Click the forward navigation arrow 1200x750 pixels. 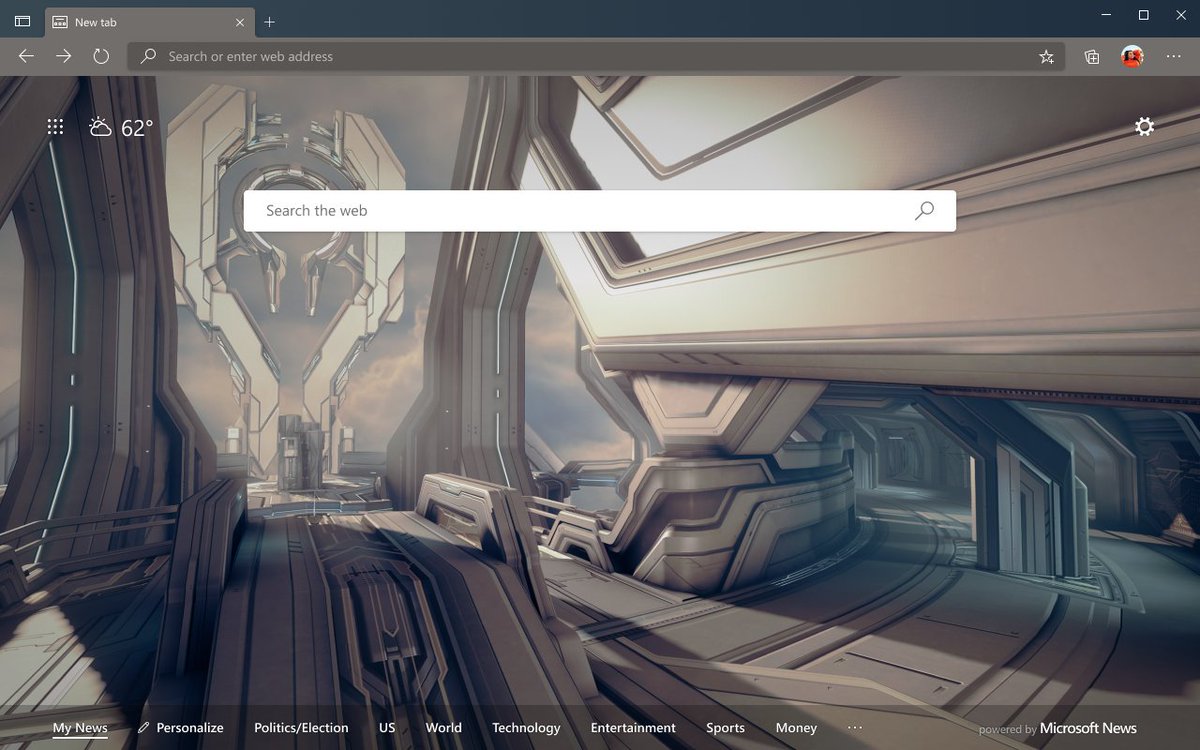[63, 57]
